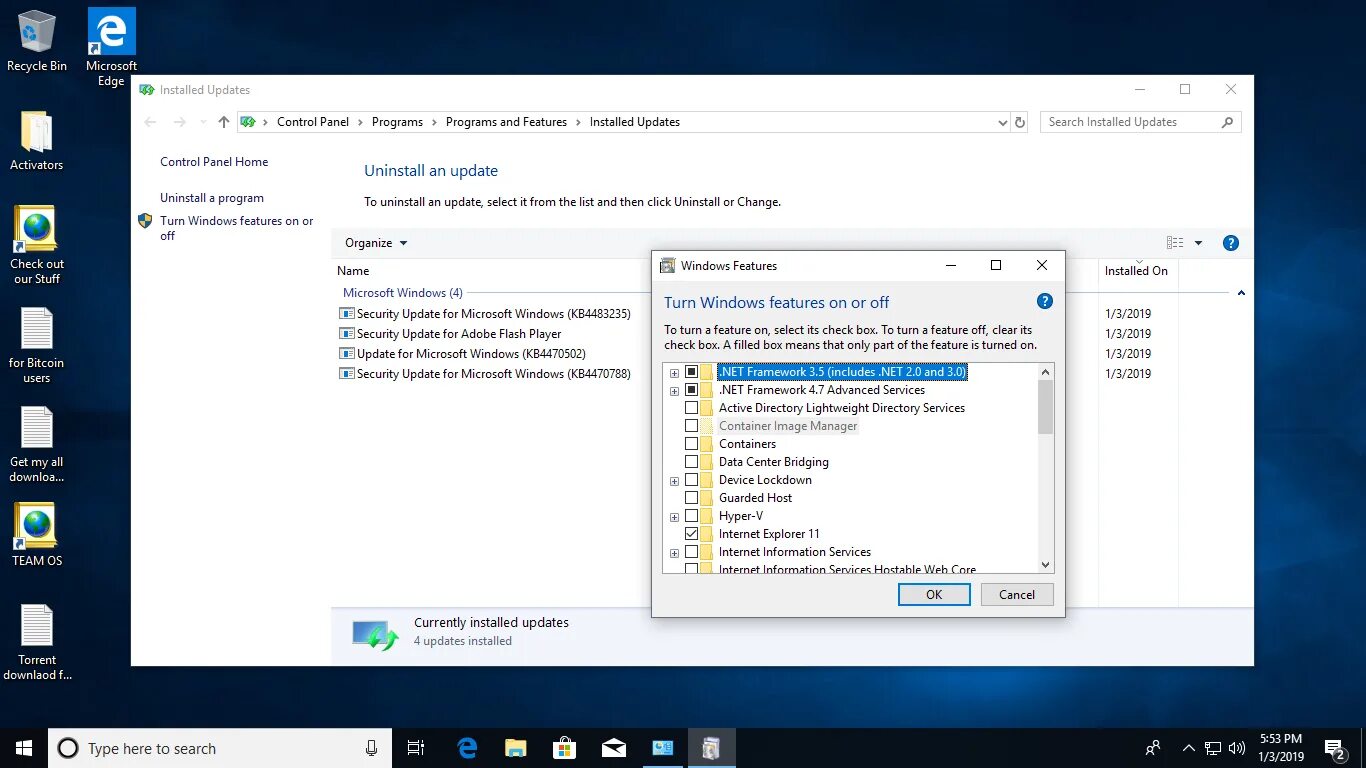Open Microsoft Edge desktop shortcut
1366x768 pixels.
point(111,47)
